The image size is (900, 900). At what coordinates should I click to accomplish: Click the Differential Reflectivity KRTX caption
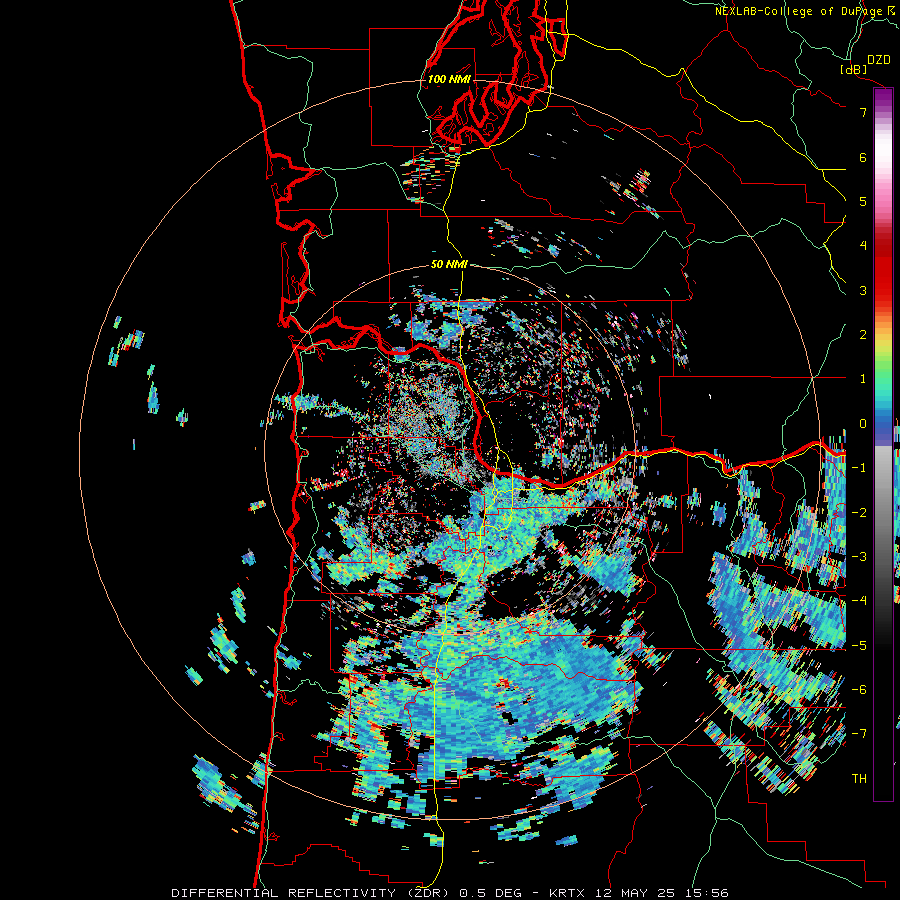pos(450,893)
